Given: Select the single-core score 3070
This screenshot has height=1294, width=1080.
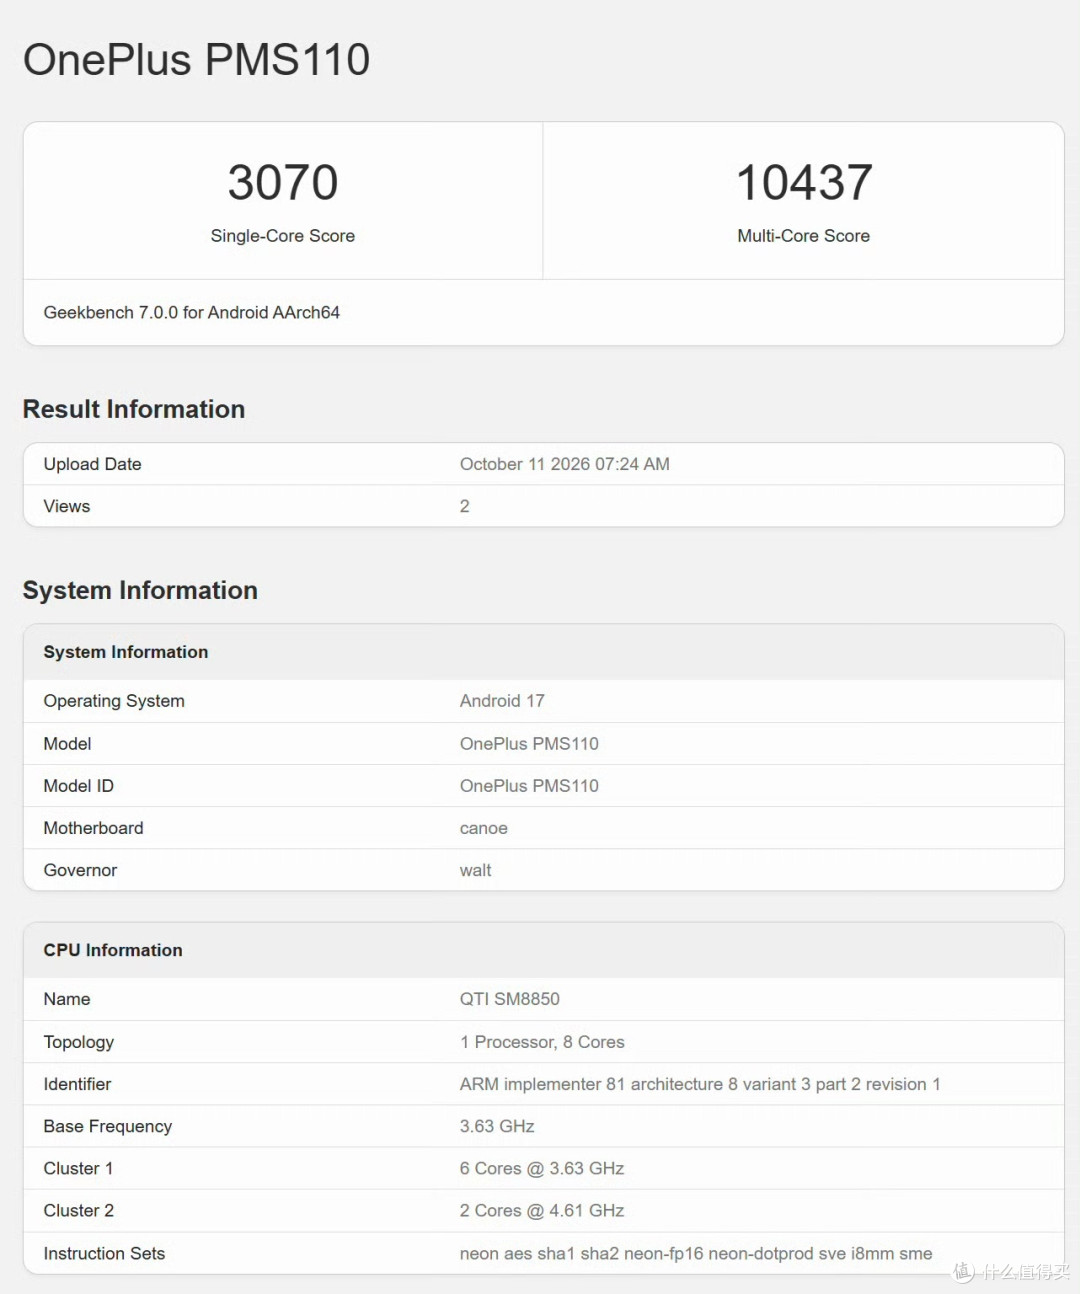Looking at the screenshot, I should coord(283,183).
